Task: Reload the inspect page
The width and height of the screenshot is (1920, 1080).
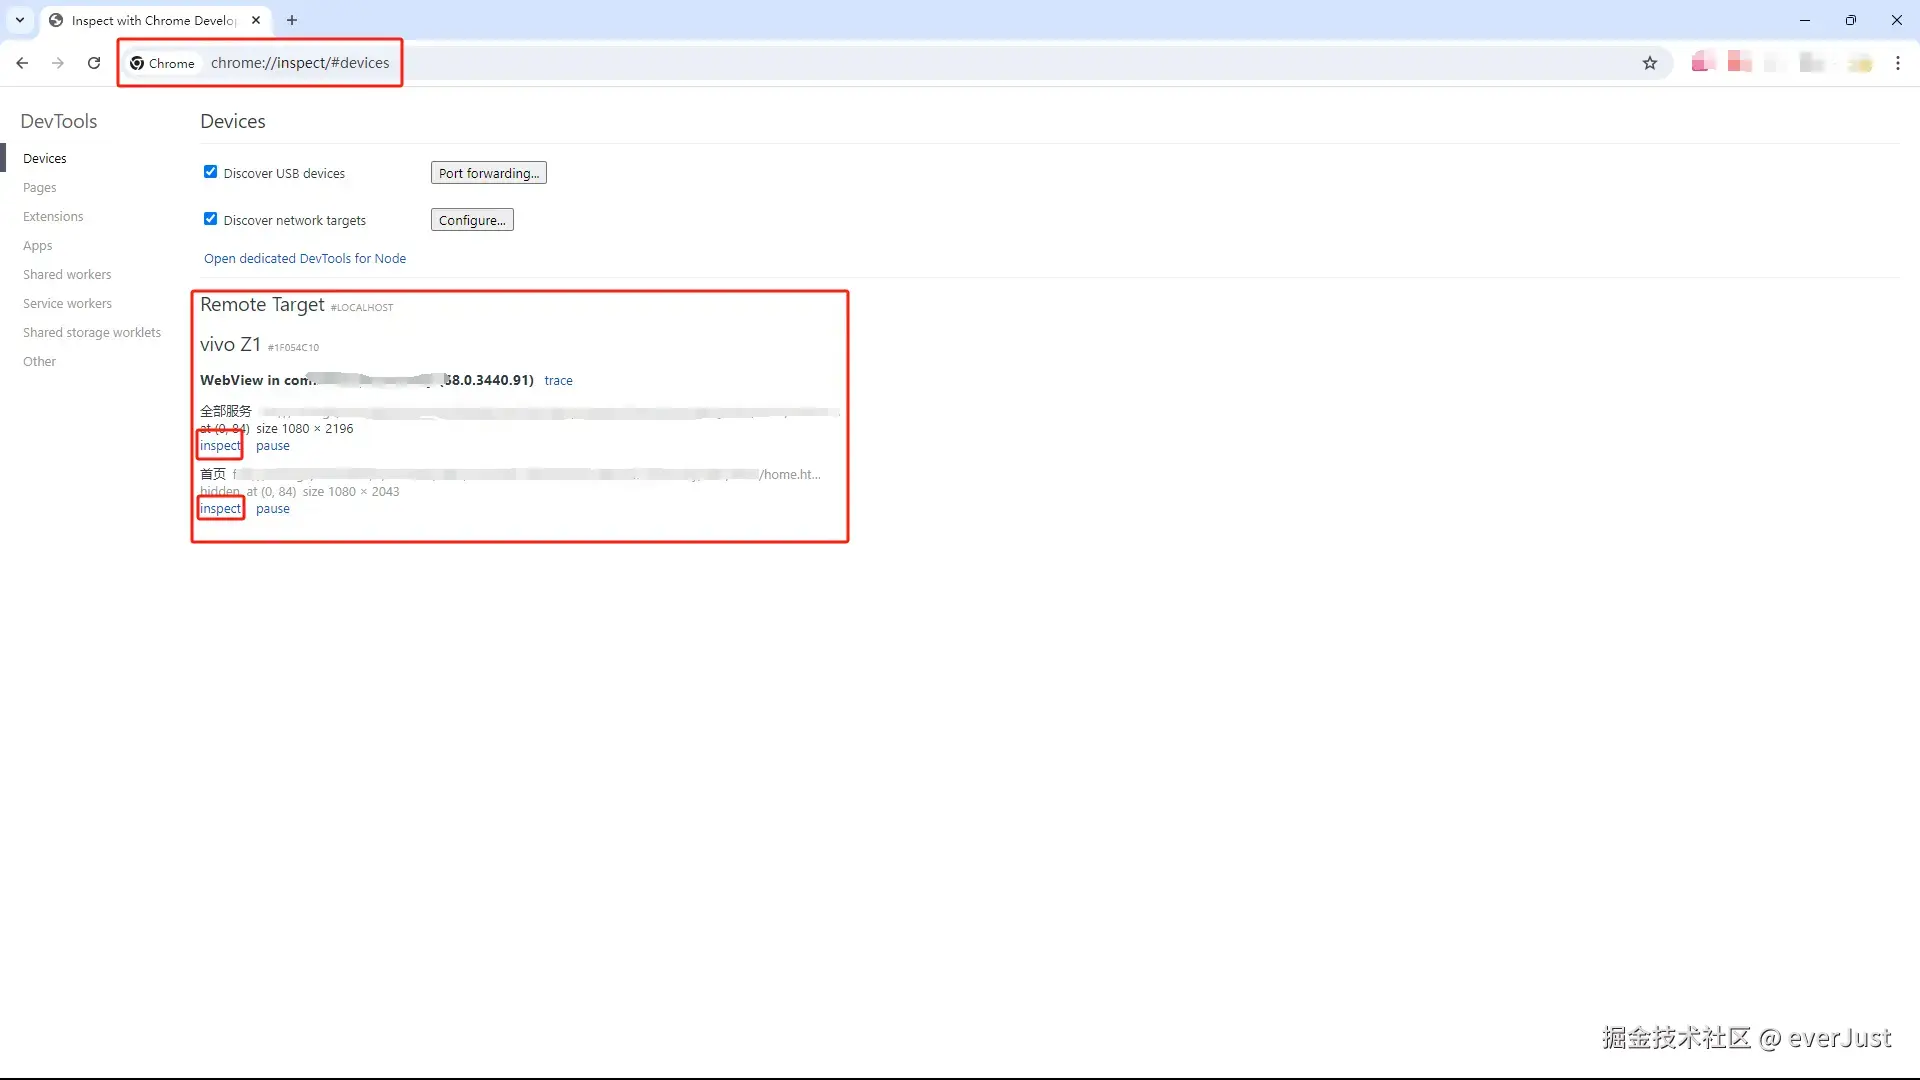Action: click(x=94, y=63)
